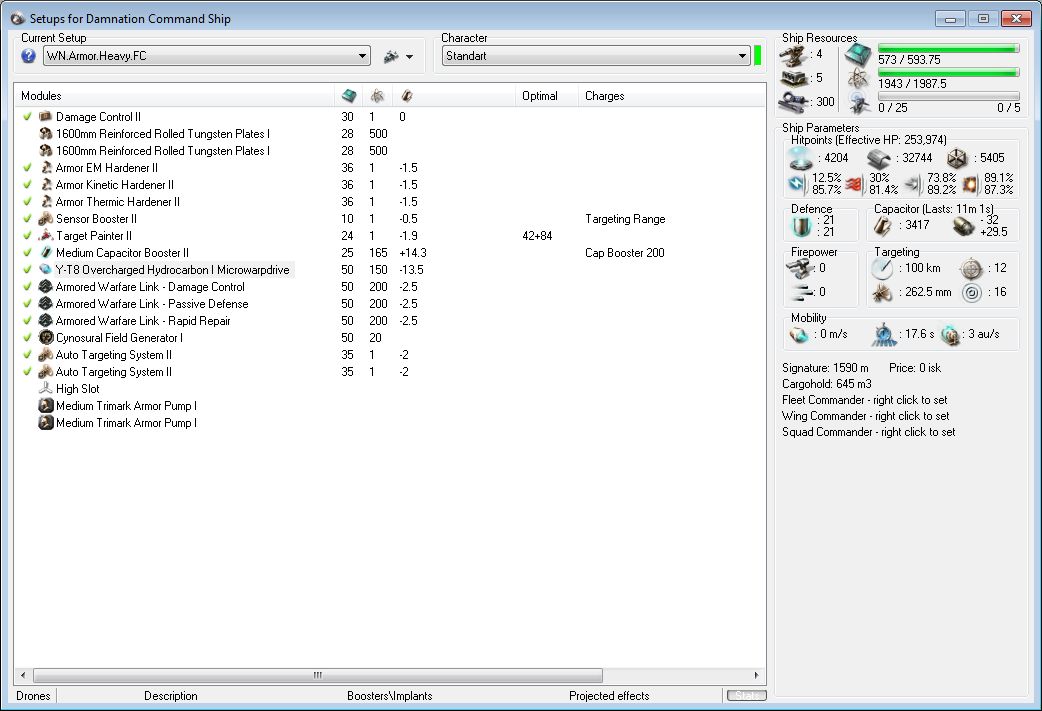Viewport: 1042px width, 711px height.
Task: Toggle the Damage Control II active checkmark
Action: 27,116
